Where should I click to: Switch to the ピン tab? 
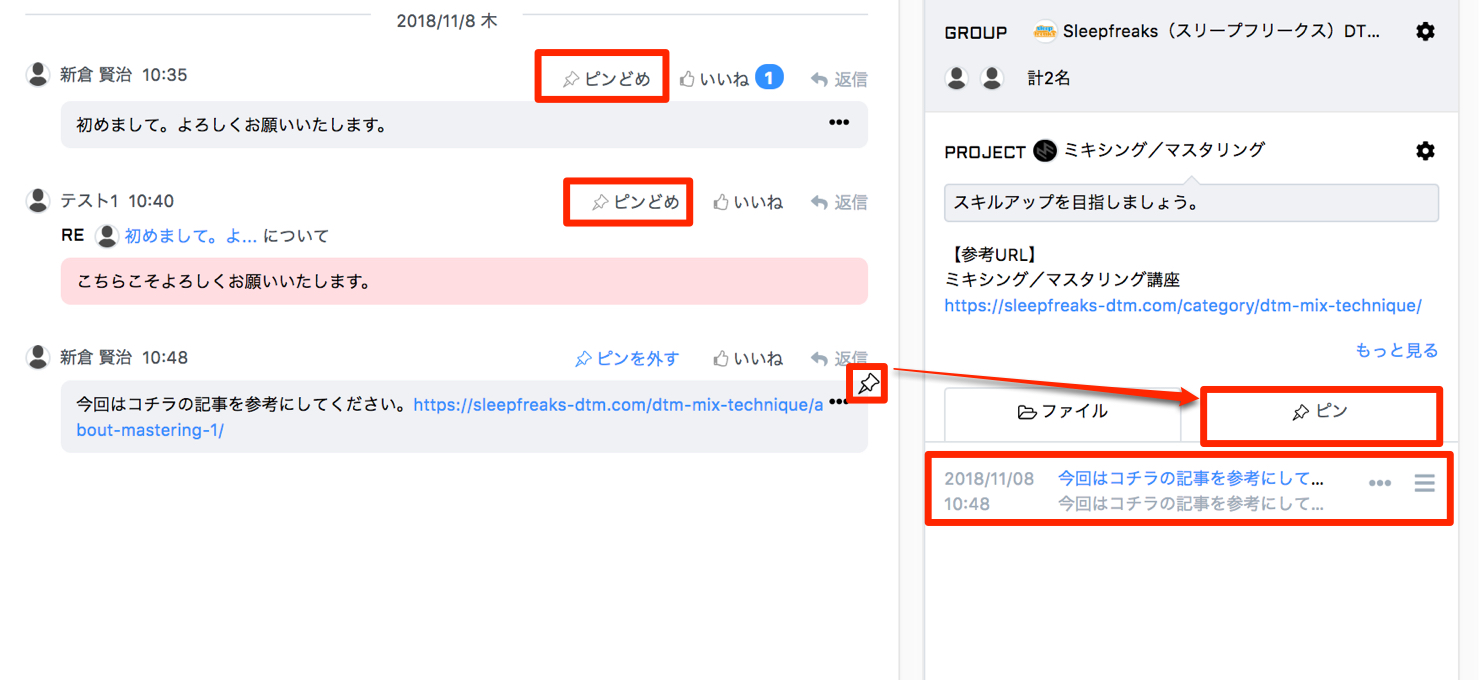(1320, 412)
